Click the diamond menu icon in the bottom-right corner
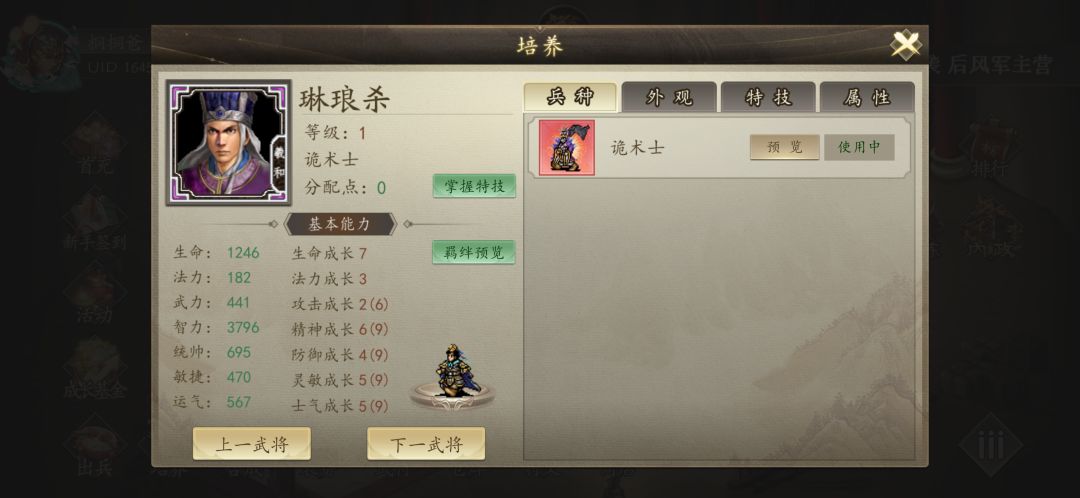This screenshot has width=1080, height=498. point(990,446)
